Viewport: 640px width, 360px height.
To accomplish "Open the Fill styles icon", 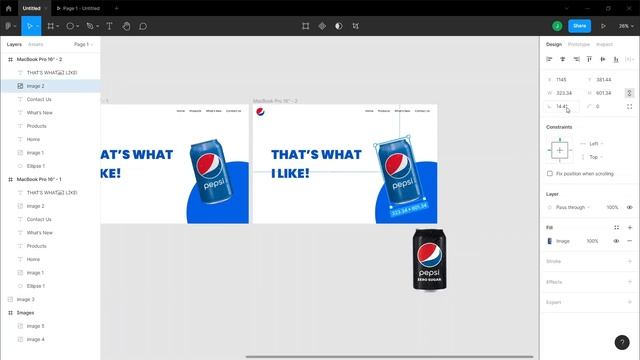I will (617, 228).
